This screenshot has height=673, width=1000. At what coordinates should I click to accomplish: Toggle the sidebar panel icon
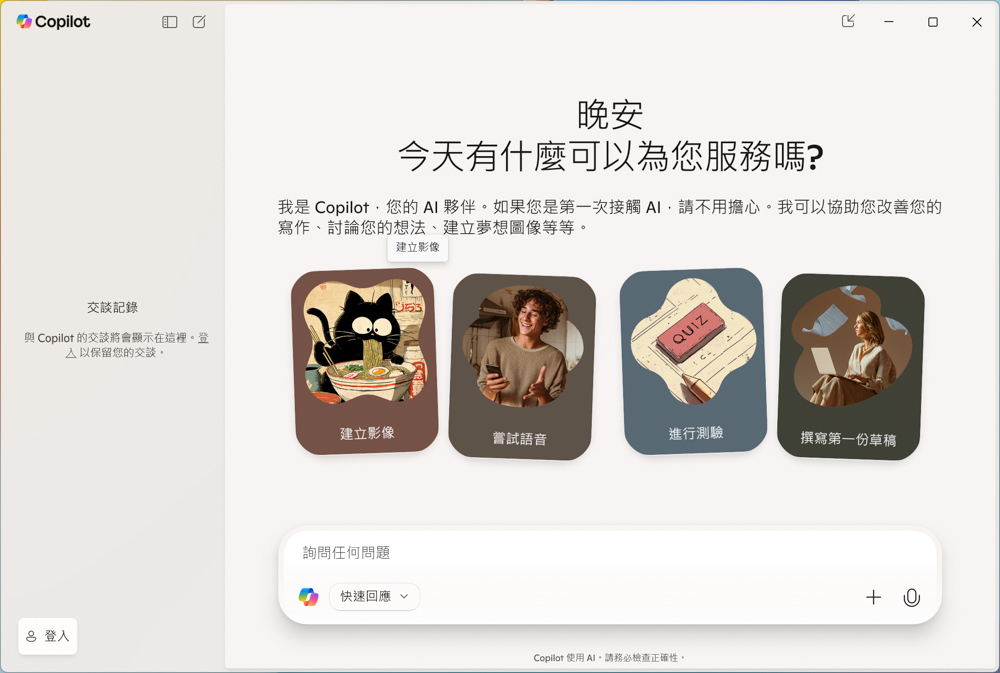(170, 22)
